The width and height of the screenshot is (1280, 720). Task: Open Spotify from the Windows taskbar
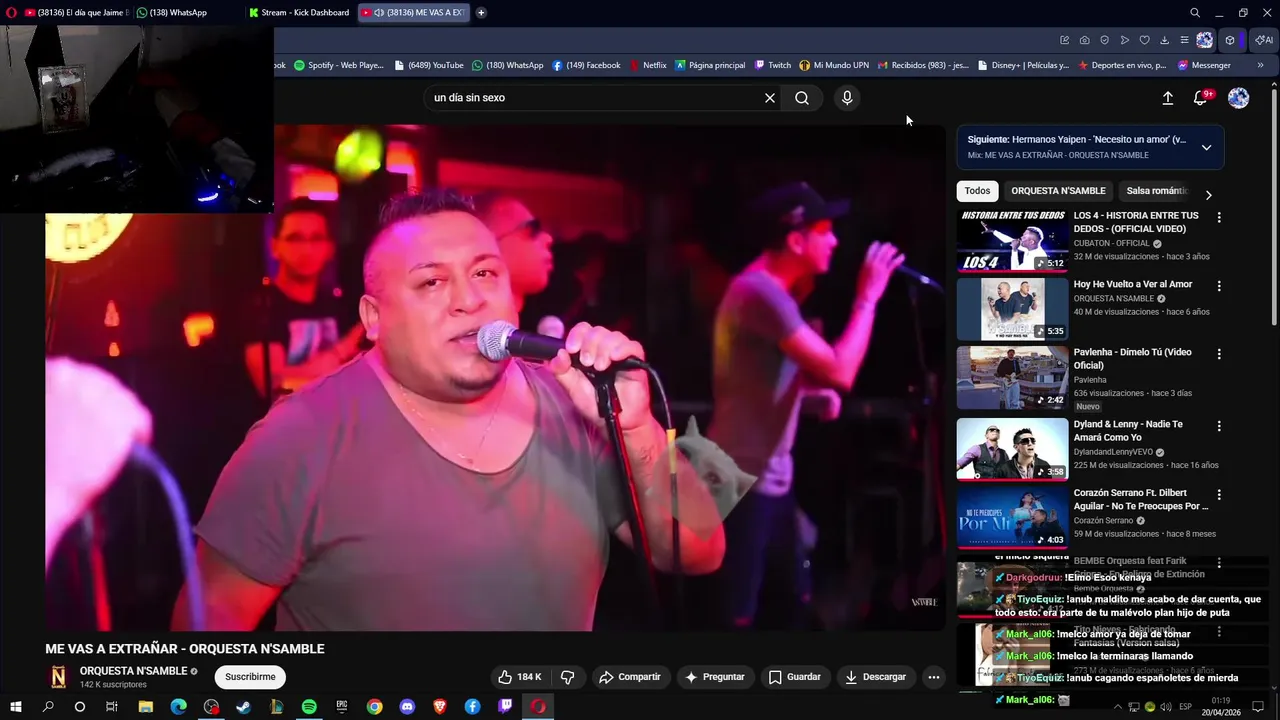309,706
